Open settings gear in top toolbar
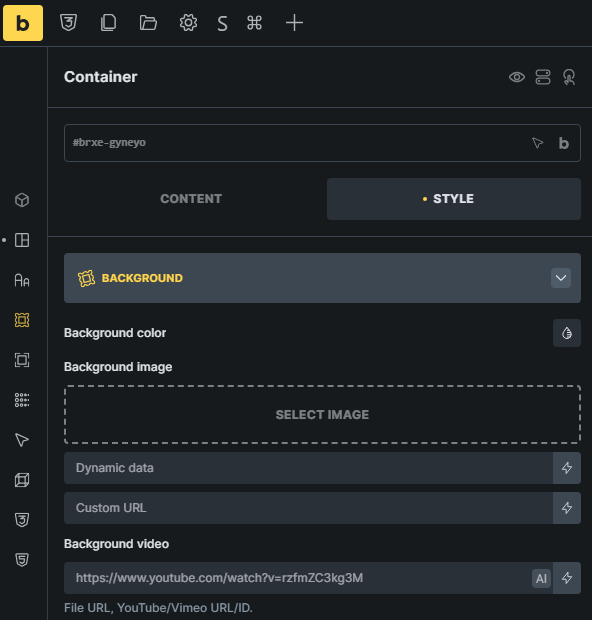This screenshot has height=620, width=592. [x=188, y=23]
